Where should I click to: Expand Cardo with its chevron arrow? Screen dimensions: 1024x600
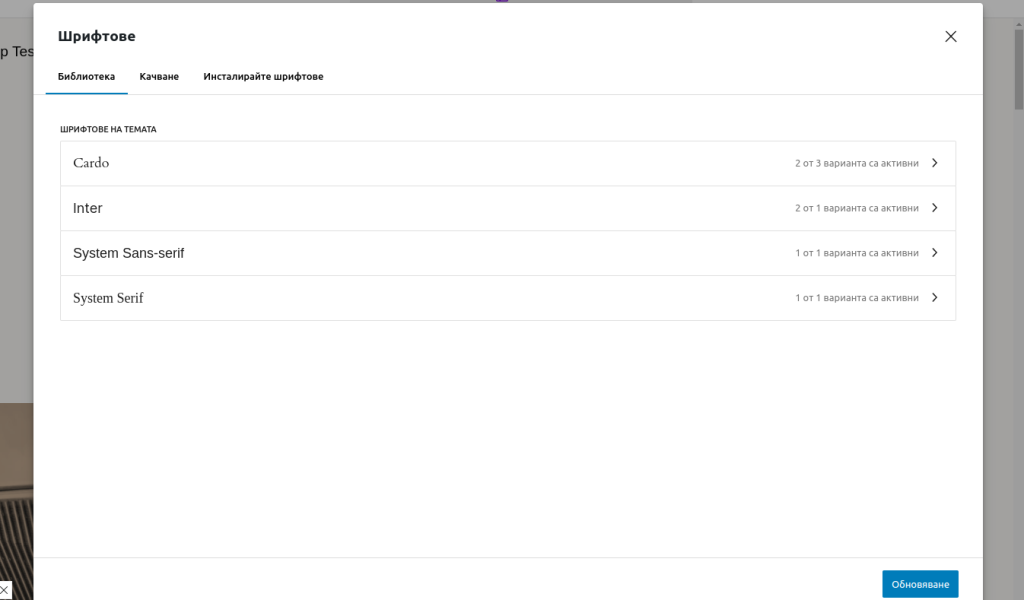click(935, 163)
